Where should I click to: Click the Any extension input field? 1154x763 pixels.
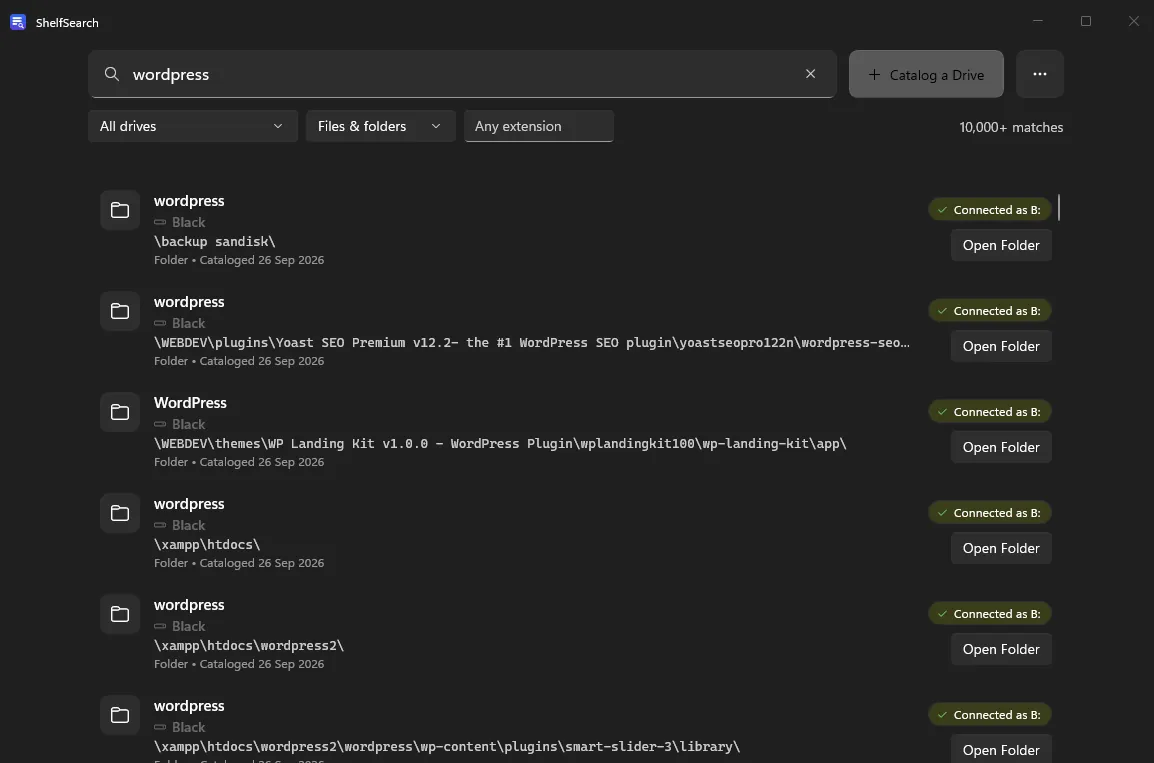click(539, 126)
